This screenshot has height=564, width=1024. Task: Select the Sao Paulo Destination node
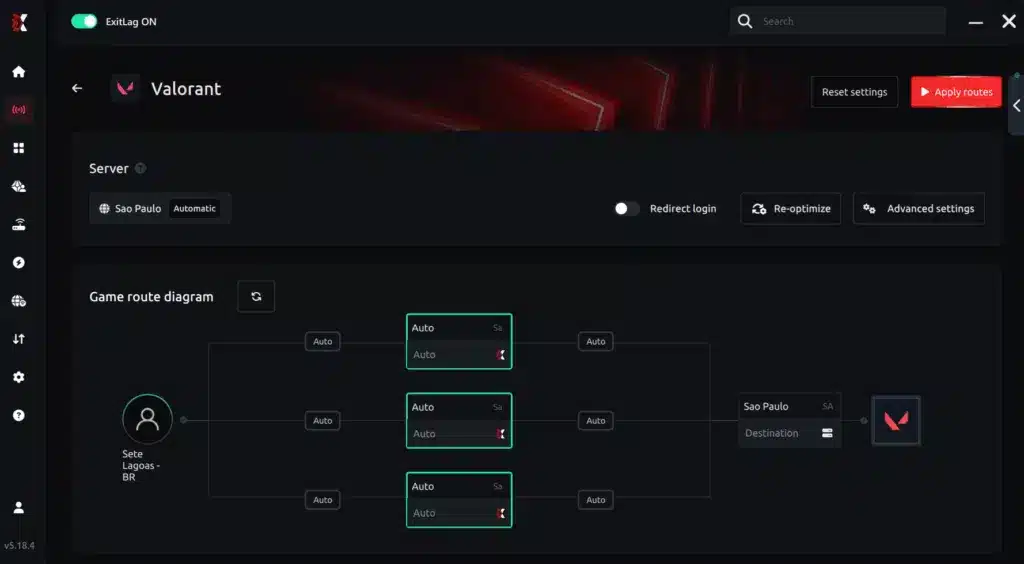pyautogui.click(x=790, y=420)
